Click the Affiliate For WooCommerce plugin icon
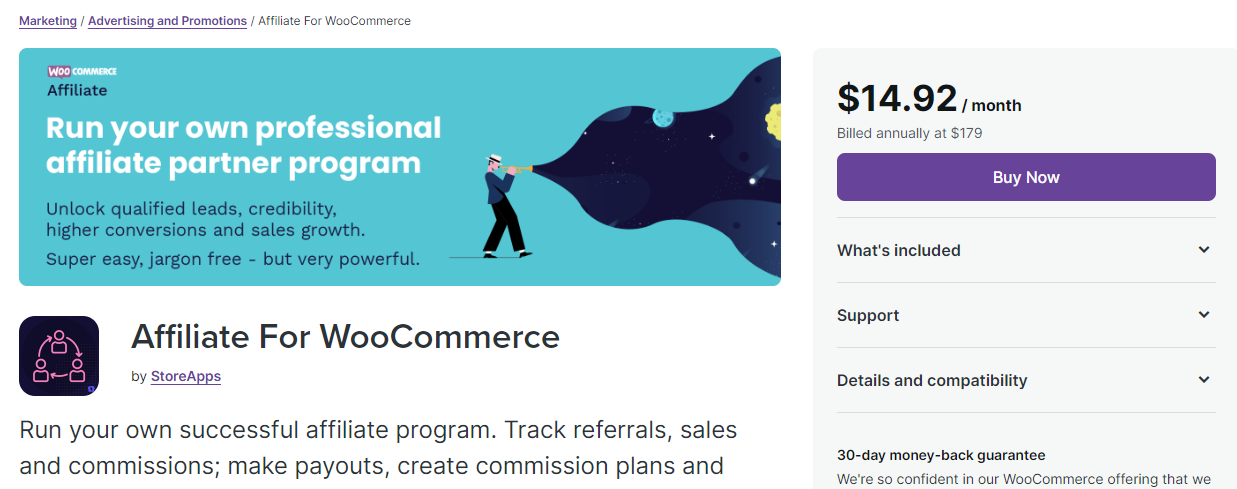The image size is (1237, 489). click(x=59, y=356)
